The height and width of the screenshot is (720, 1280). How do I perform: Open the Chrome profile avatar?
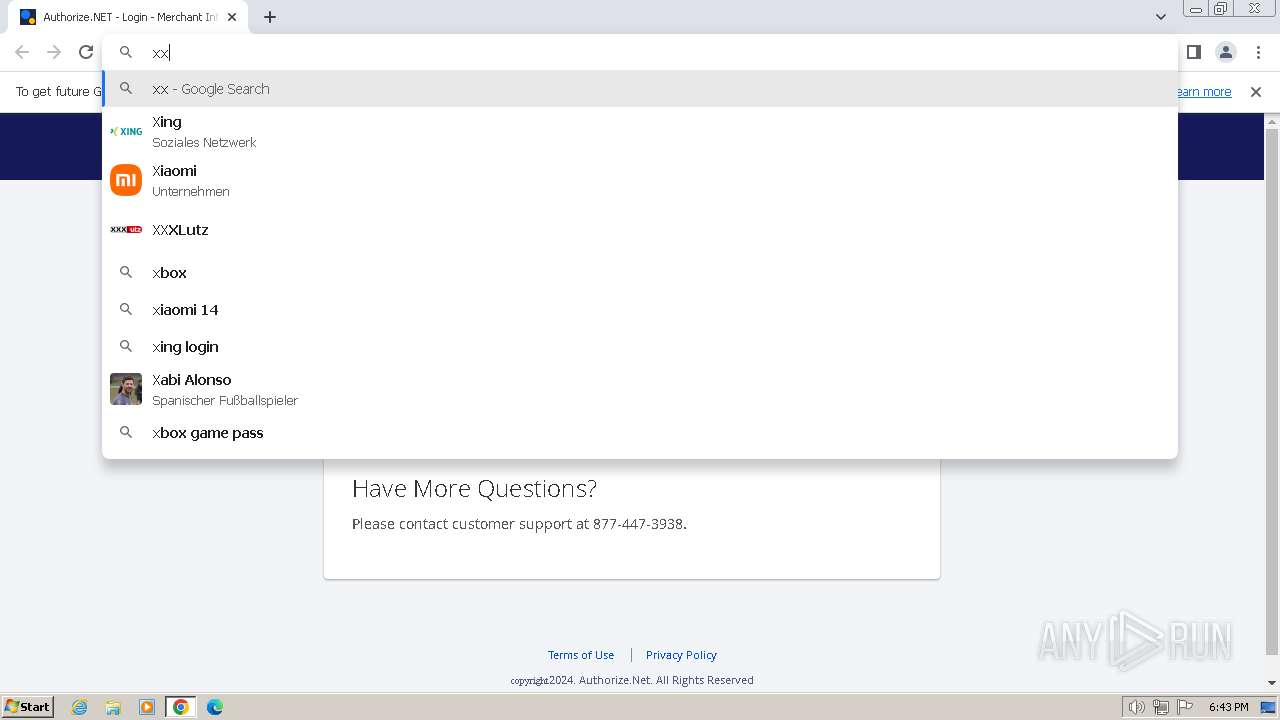coord(1225,52)
